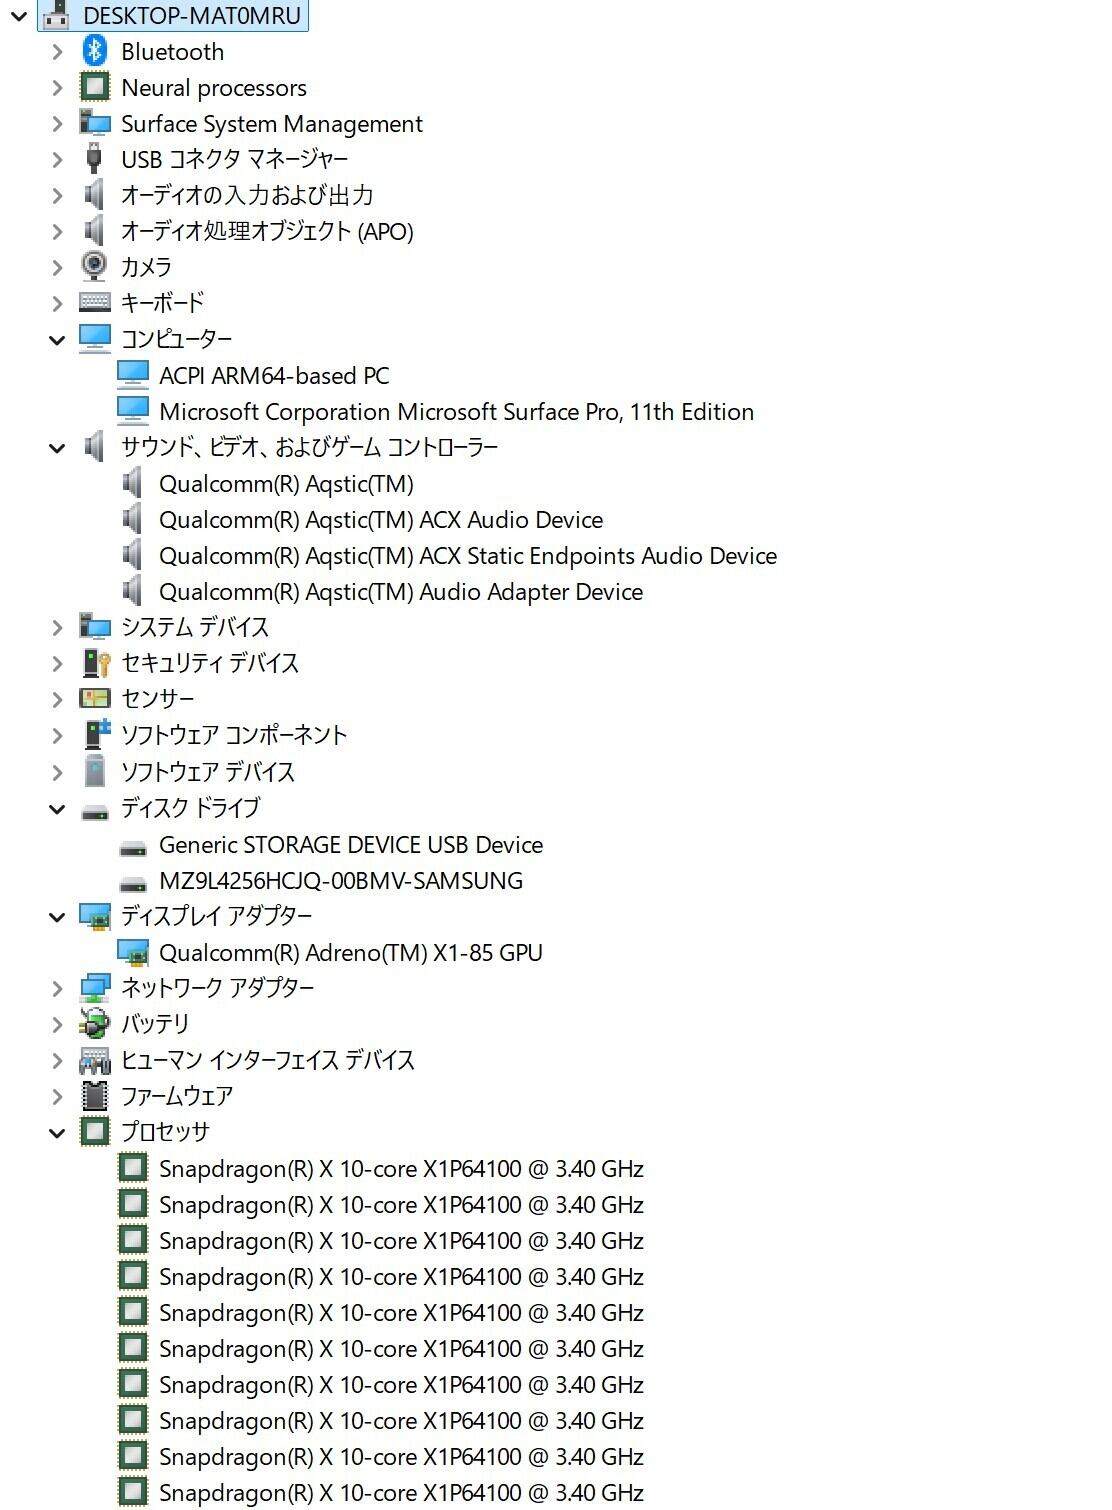This screenshot has width=1112, height=1510.
Task: Select the キーボード label
Action: [162, 302]
